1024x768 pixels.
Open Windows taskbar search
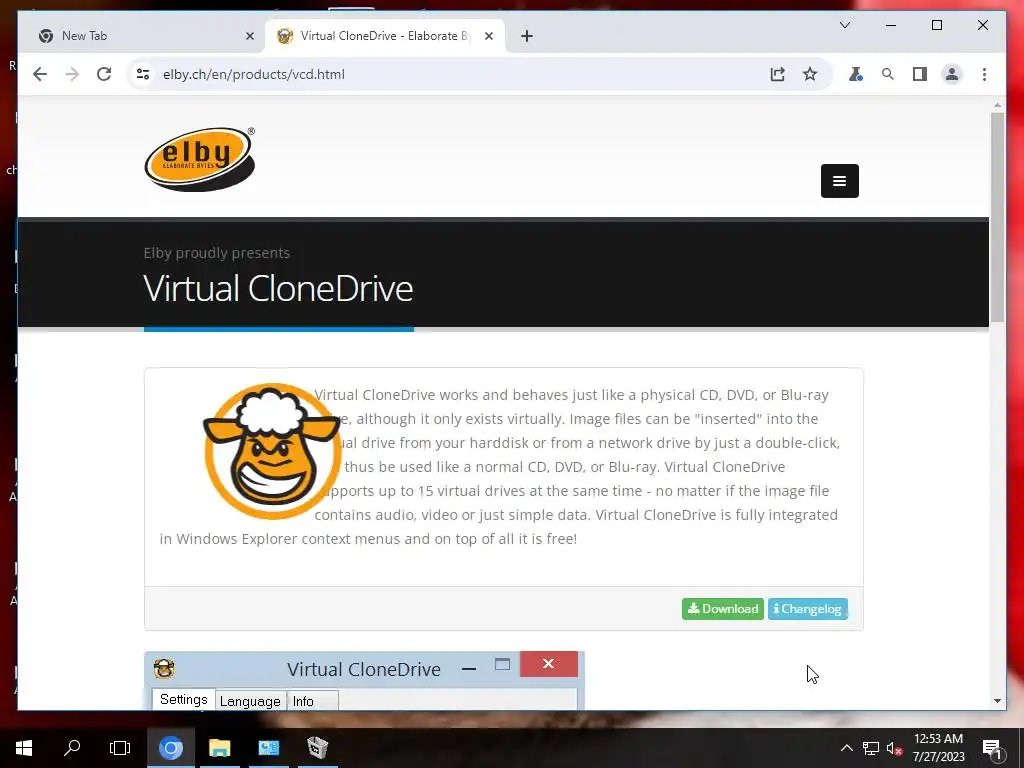tap(72, 748)
